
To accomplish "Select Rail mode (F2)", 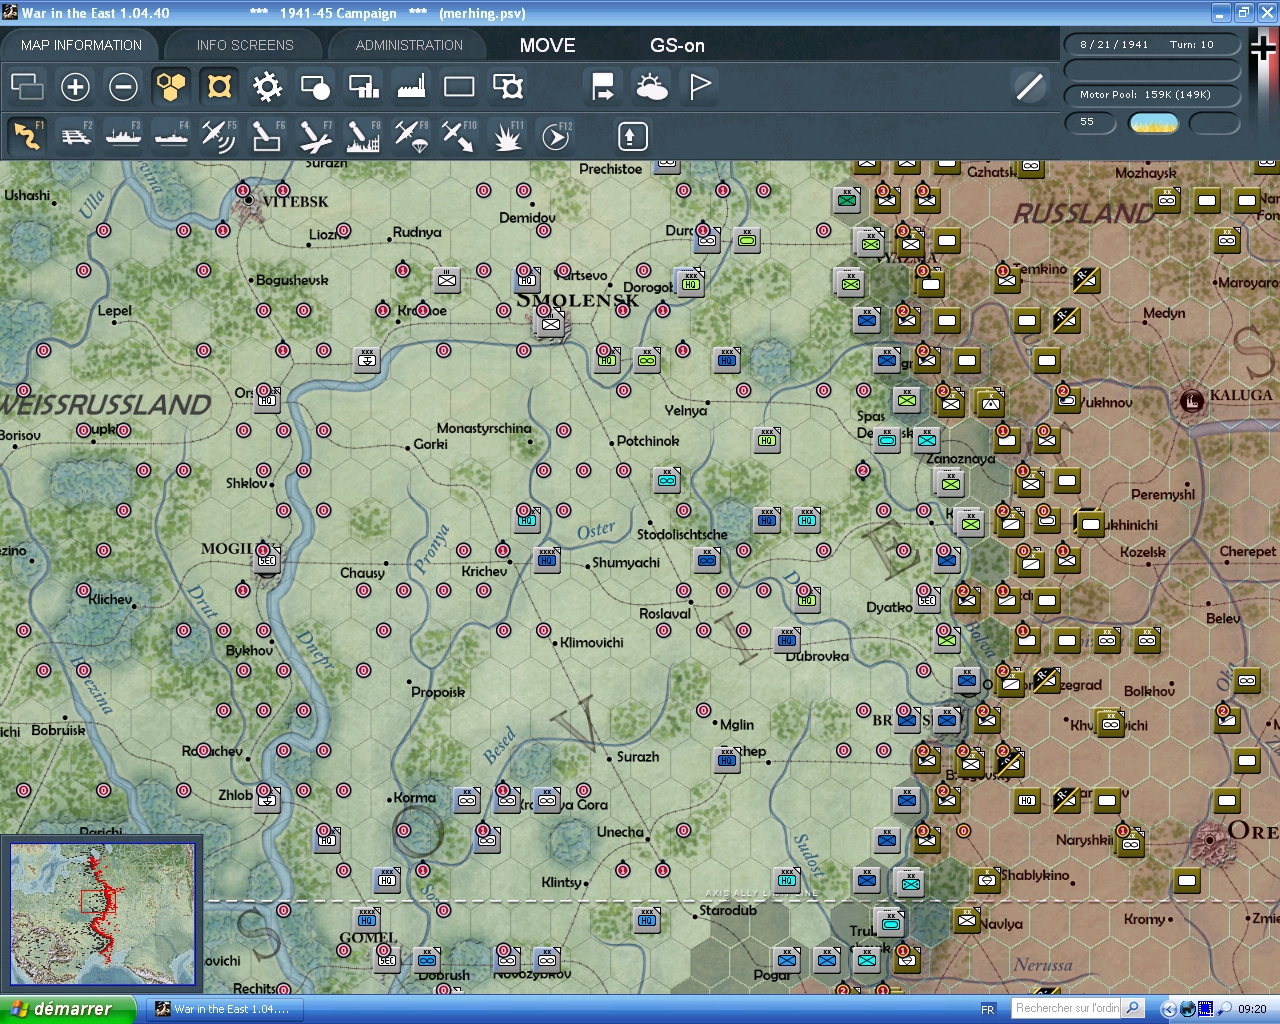I will [x=75, y=136].
